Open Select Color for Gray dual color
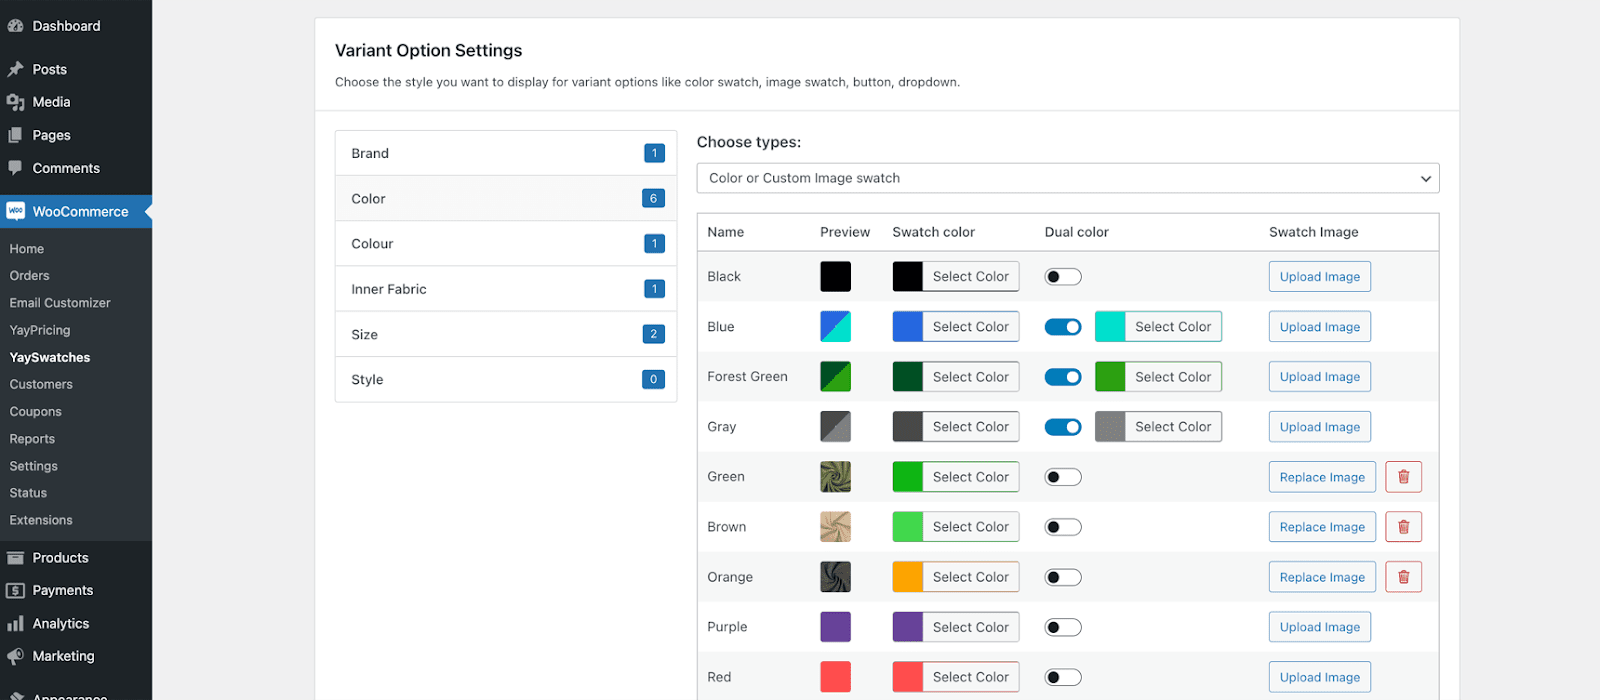The width and height of the screenshot is (1600, 700). pos(1172,427)
